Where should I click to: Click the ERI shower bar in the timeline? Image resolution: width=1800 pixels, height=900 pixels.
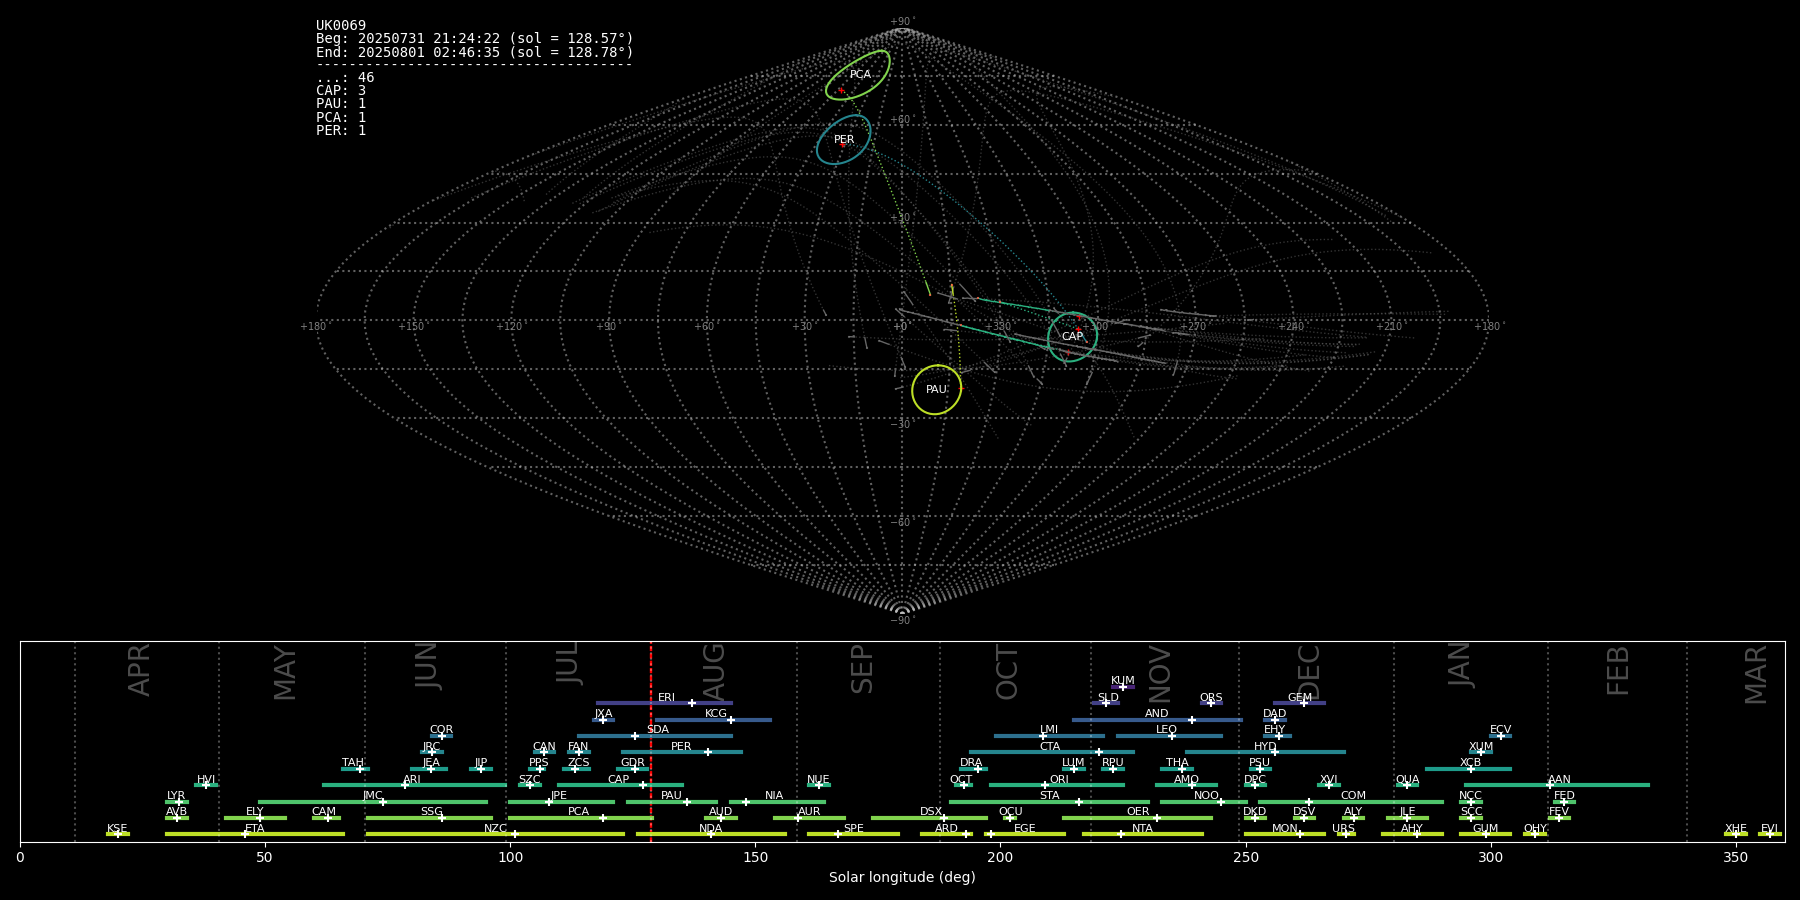tap(664, 703)
